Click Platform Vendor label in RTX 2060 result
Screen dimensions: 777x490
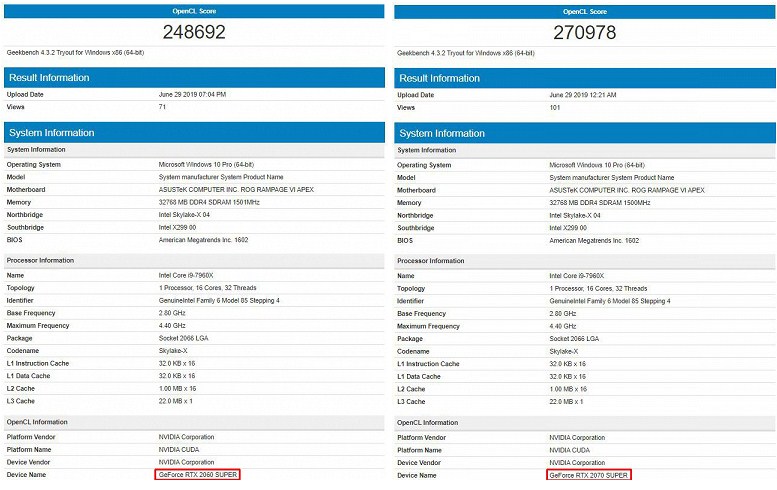[x=31, y=437]
